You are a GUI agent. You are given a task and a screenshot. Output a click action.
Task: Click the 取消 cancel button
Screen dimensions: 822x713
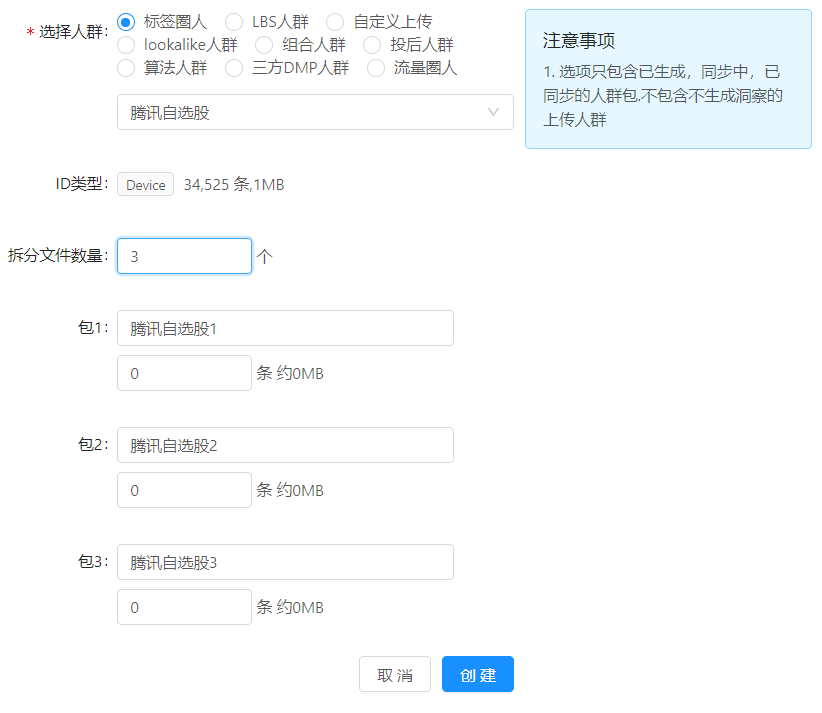(x=395, y=674)
